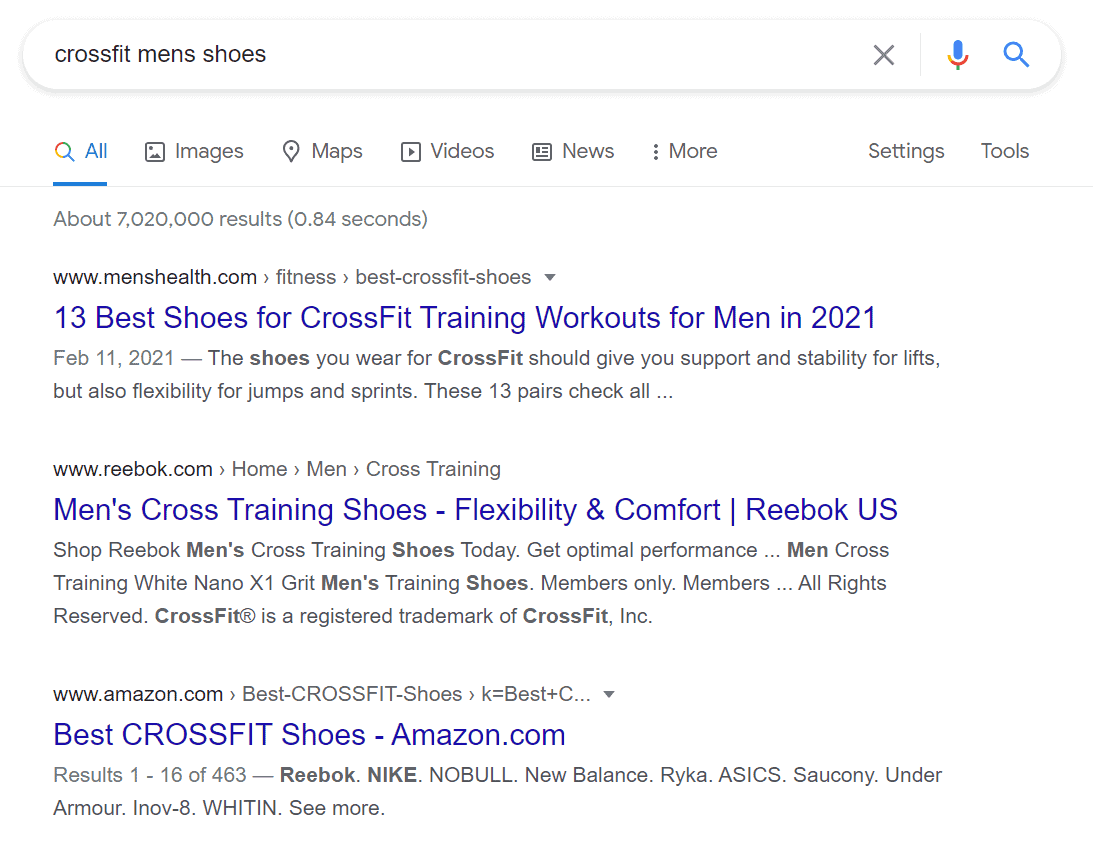This screenshot has height=843, width=1093.
Task: Open the search Tools menu
Action: pyautogui.click(x=1004, y=152)
